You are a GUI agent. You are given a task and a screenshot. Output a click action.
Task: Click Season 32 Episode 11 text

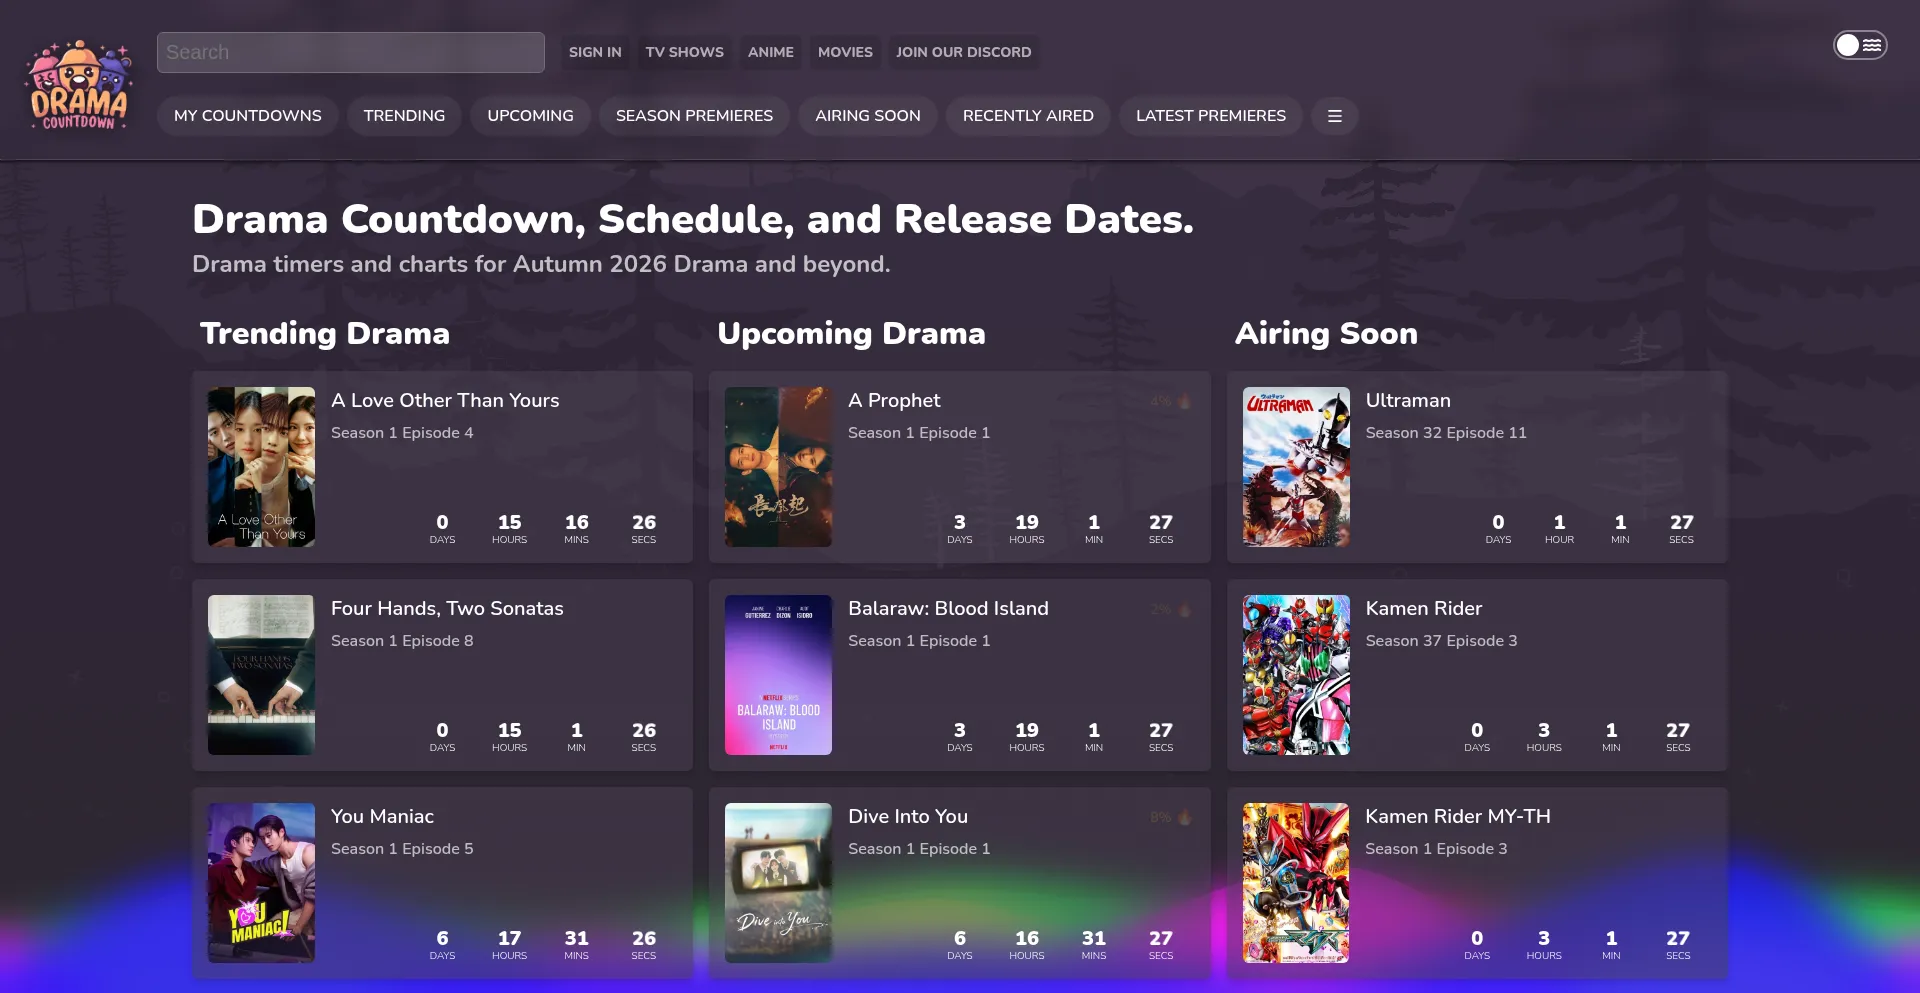(1446, 433)
